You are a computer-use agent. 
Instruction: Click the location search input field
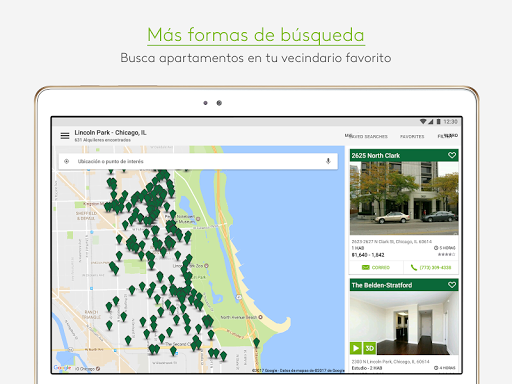198,161
